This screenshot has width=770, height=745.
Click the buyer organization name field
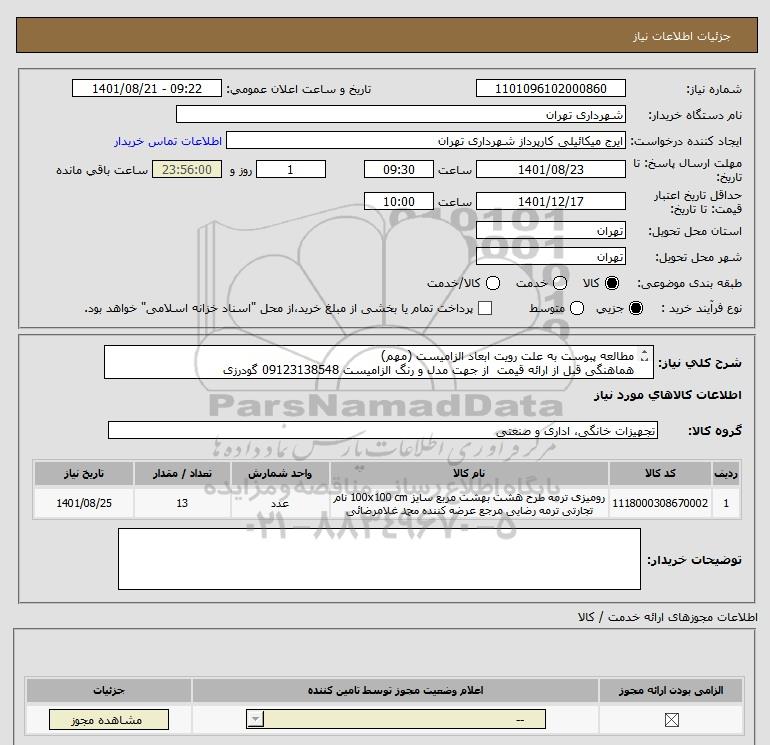pos(401,114)
